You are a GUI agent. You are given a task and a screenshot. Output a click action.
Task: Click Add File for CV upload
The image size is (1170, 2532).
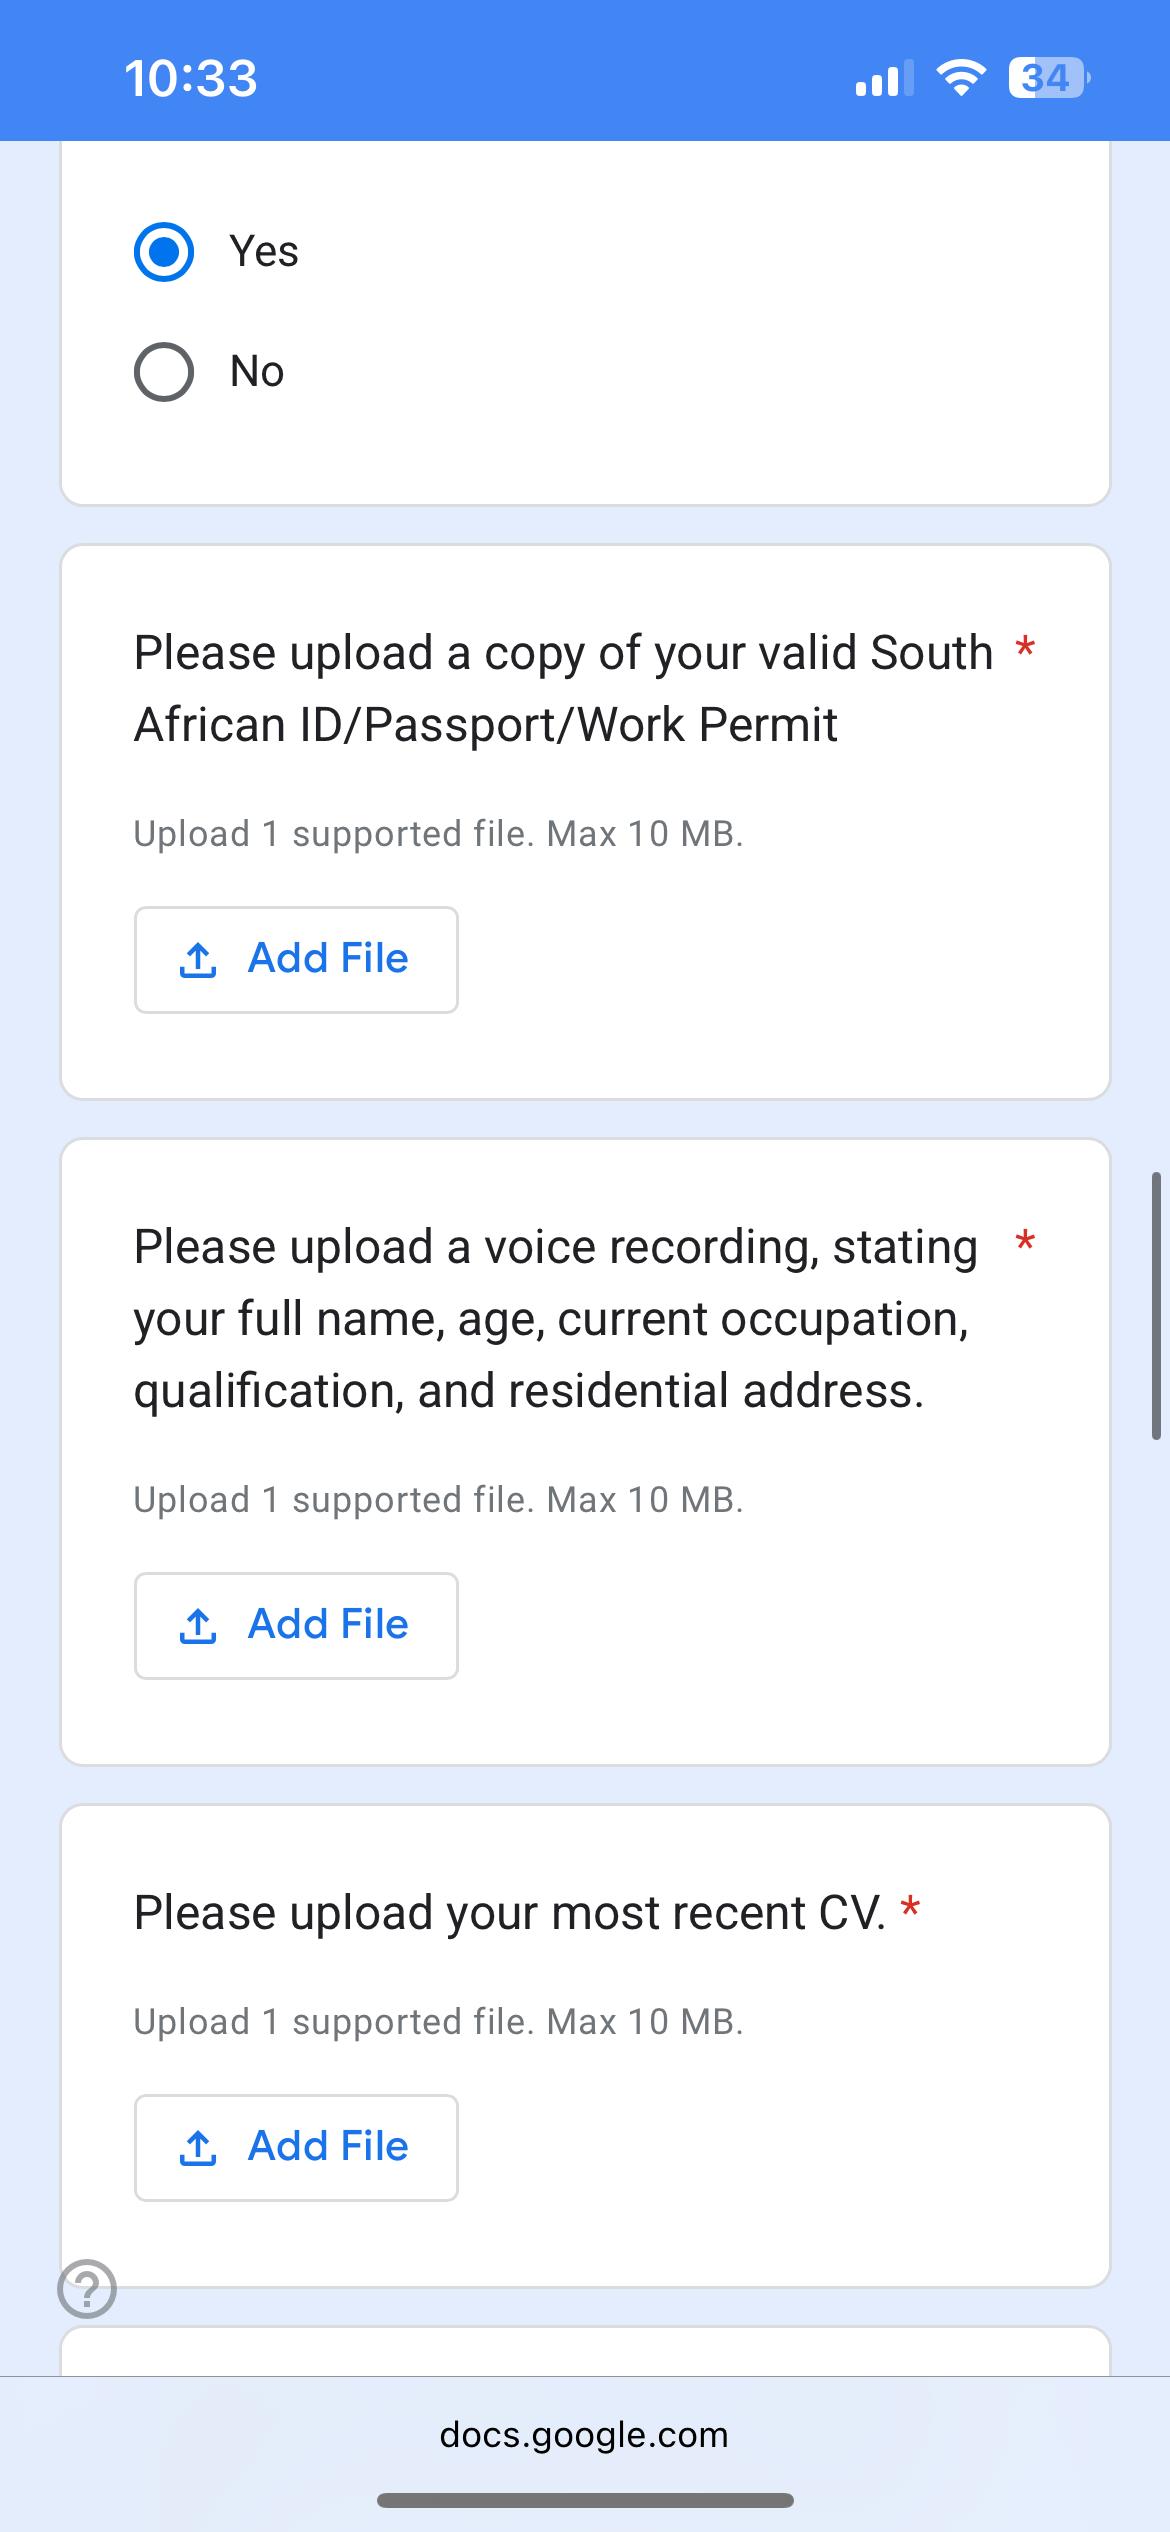(x=296, y=2147)
